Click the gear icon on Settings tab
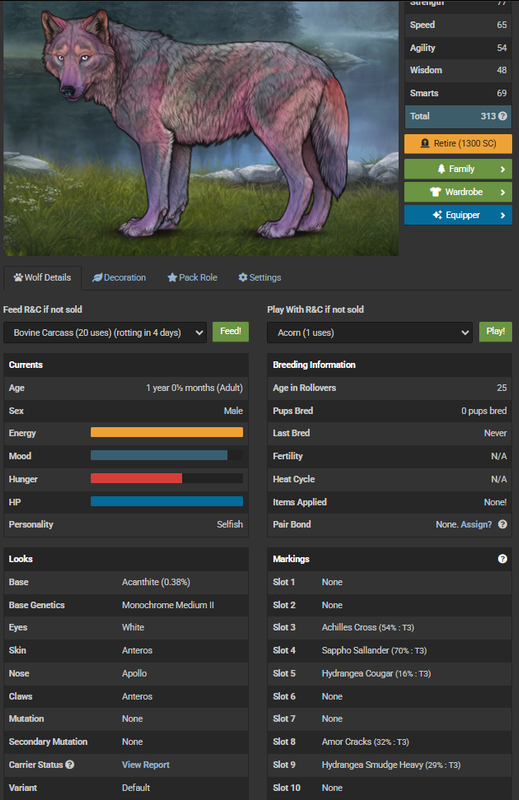This screenshot has height=800, width=519. [243, 278]
